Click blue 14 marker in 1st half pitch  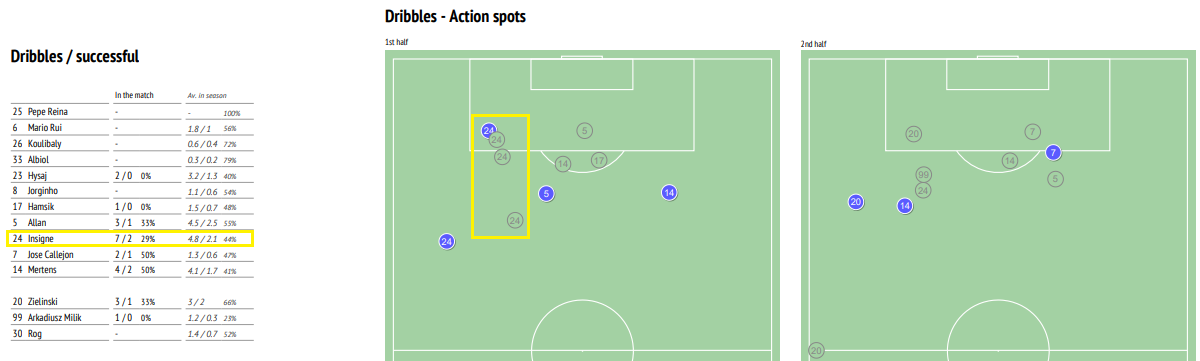coord(669,192)
